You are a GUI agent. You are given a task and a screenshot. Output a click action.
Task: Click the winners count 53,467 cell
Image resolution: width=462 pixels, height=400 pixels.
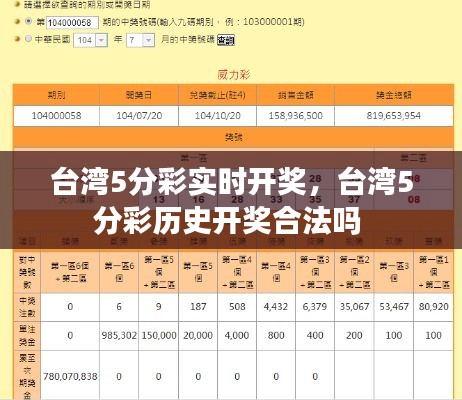[394, 307]
